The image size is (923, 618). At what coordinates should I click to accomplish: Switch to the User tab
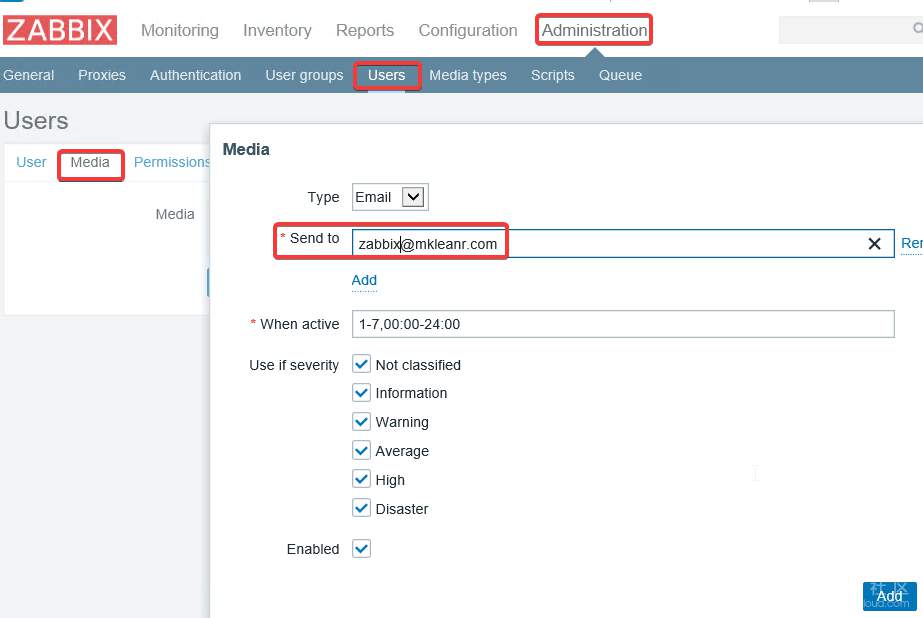(x=31, y=162)
